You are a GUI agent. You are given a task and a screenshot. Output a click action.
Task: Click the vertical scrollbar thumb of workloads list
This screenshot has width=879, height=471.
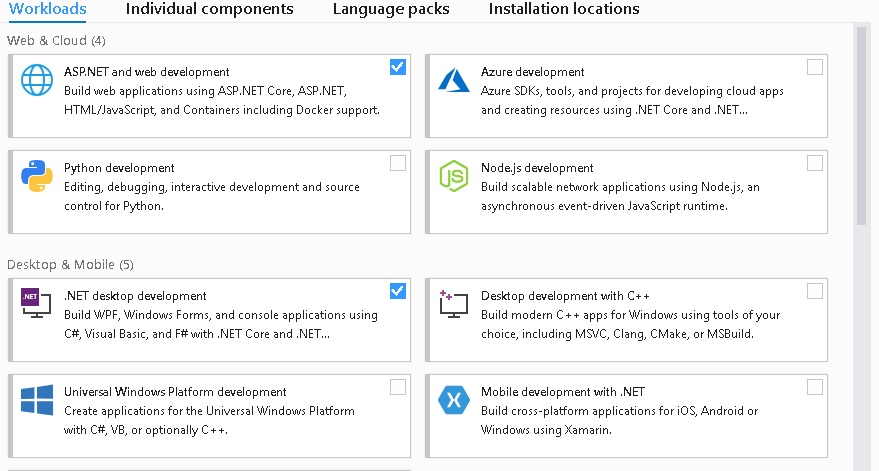[862, 126]
